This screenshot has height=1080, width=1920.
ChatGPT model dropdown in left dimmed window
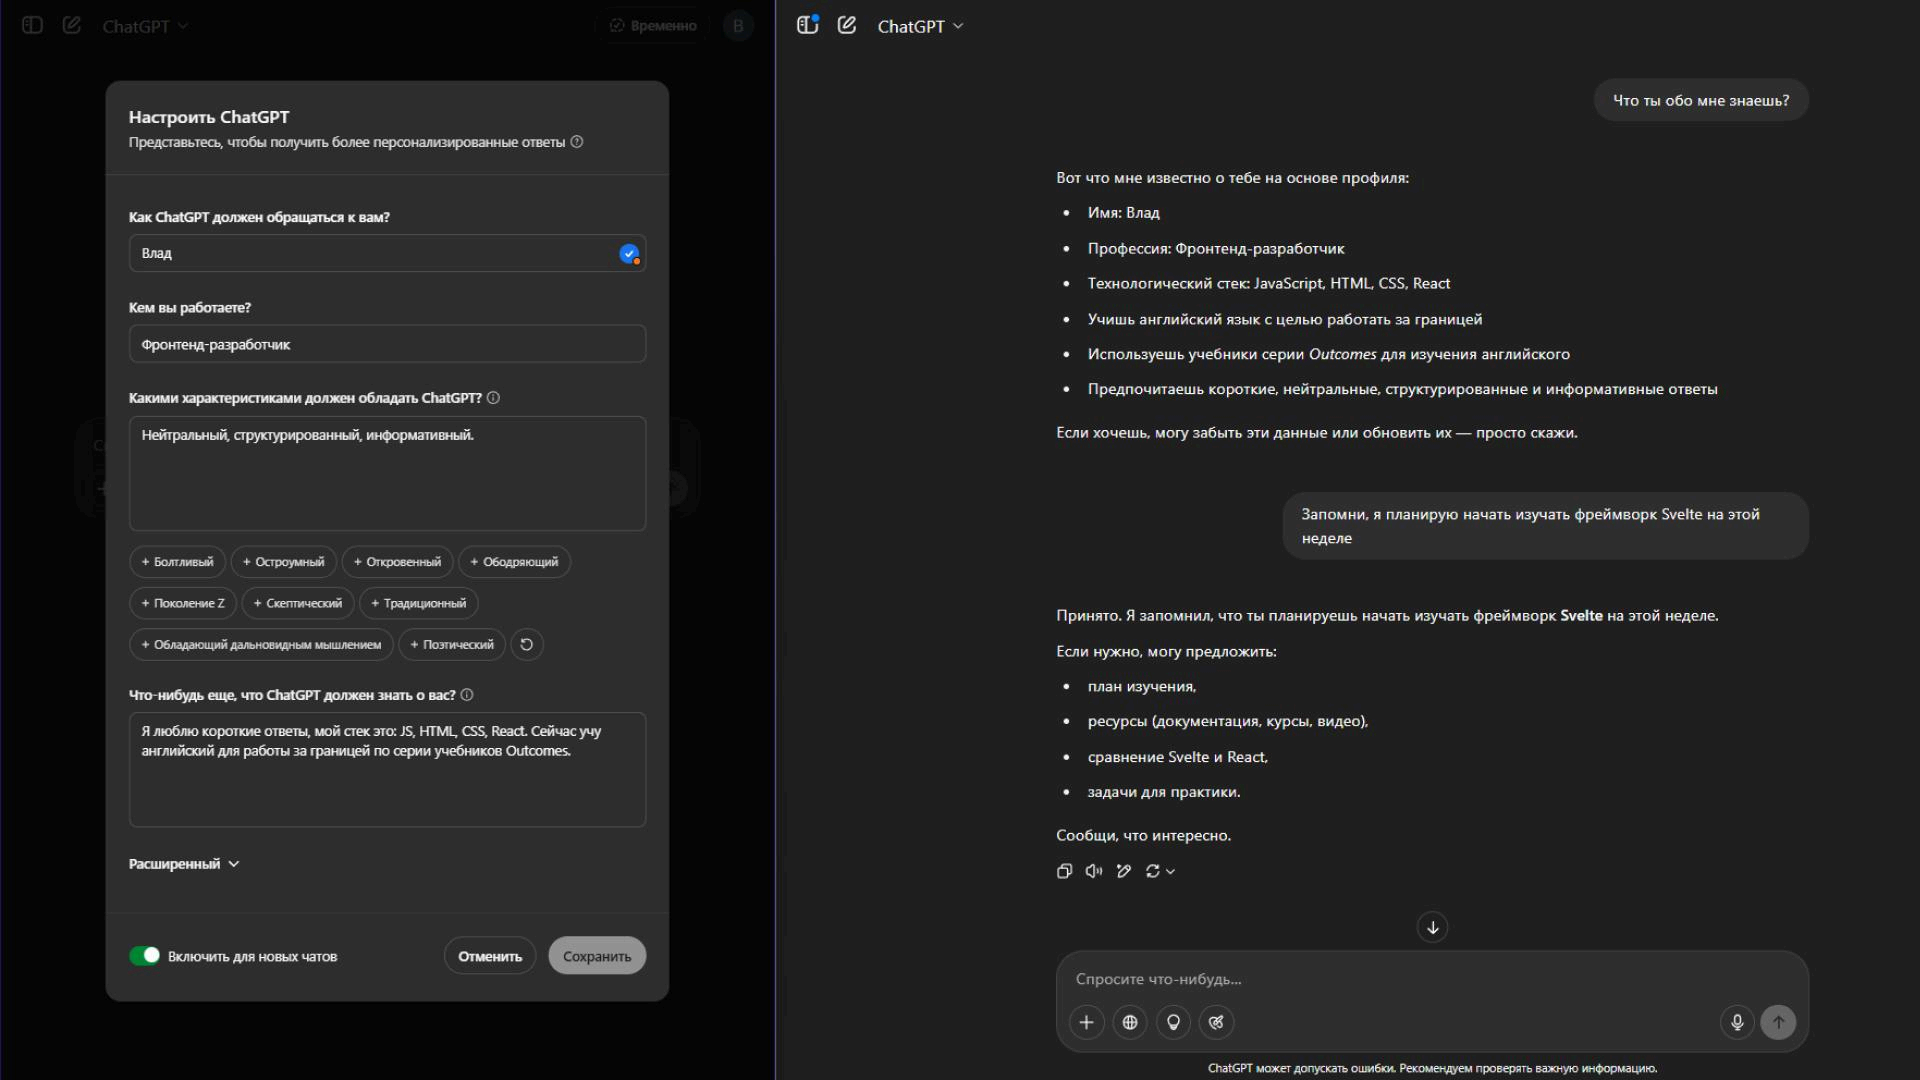[145, 27]
